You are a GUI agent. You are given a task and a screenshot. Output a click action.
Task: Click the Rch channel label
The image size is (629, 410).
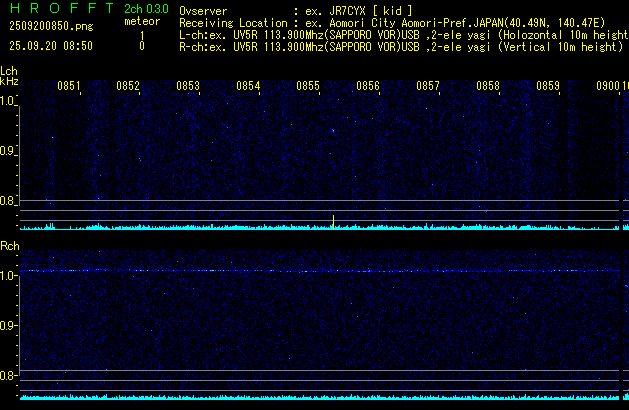tap(9, 246)
